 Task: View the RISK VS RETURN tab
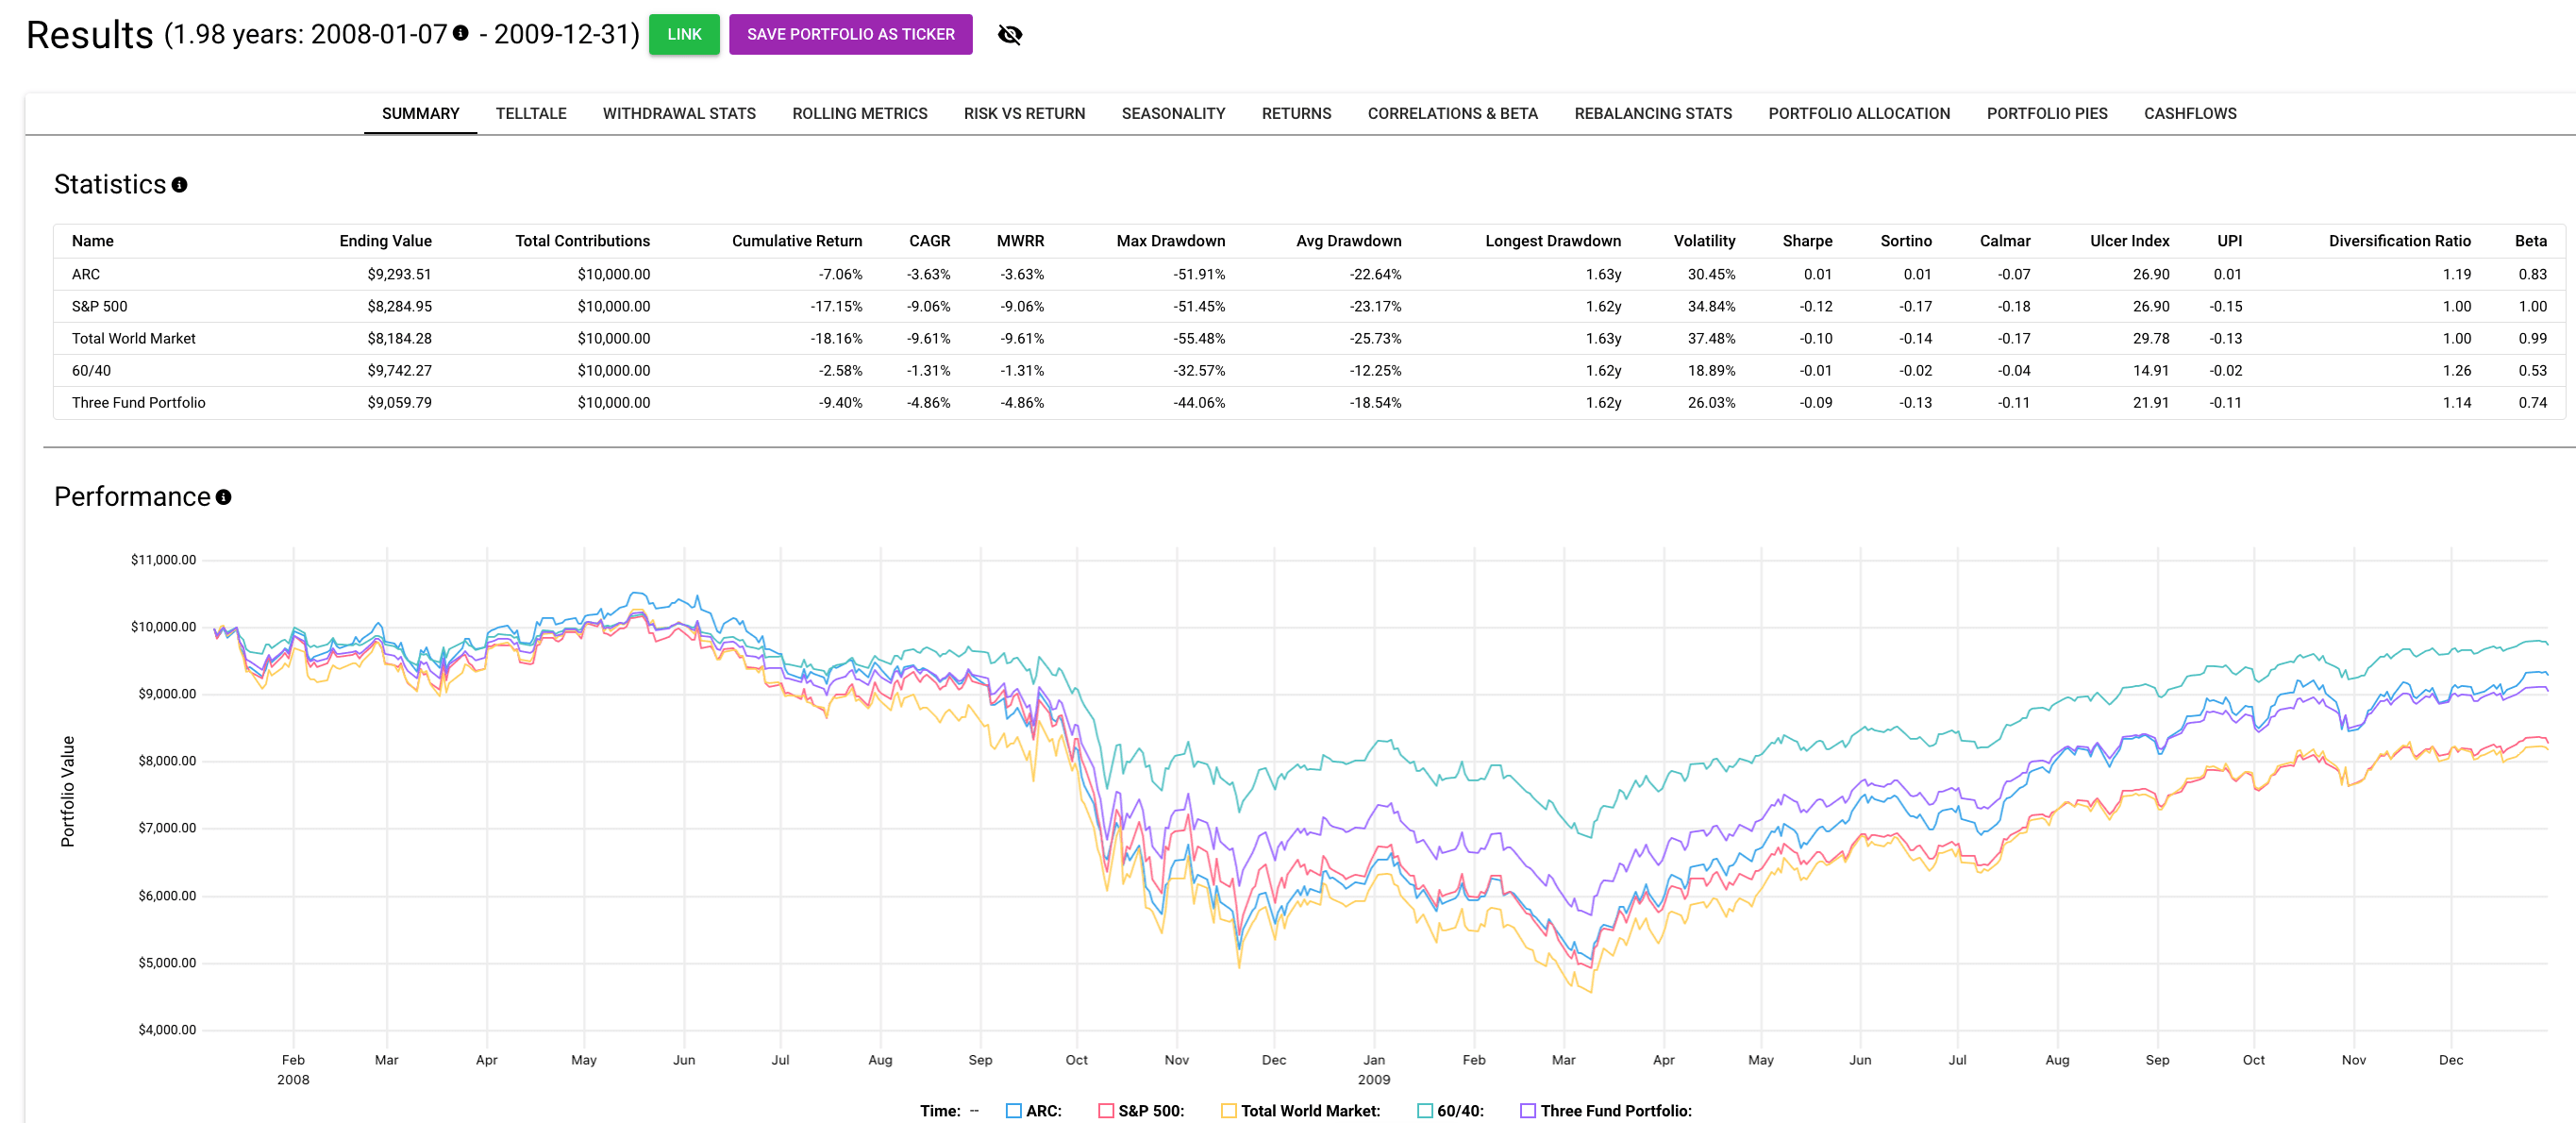tap(1024, 113)
